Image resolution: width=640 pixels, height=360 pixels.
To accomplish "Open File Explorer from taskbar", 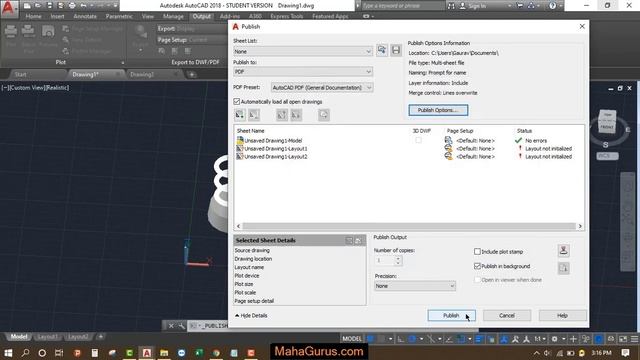I will tap(164, 353).
